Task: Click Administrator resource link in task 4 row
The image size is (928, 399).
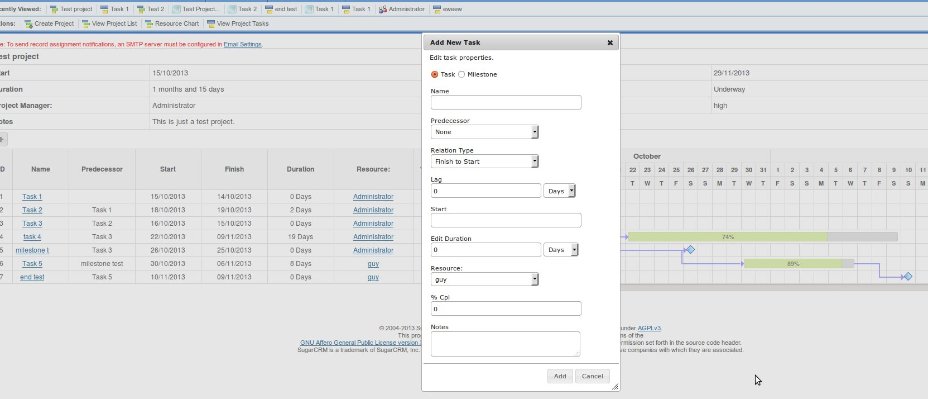Action: pos(373,237)
